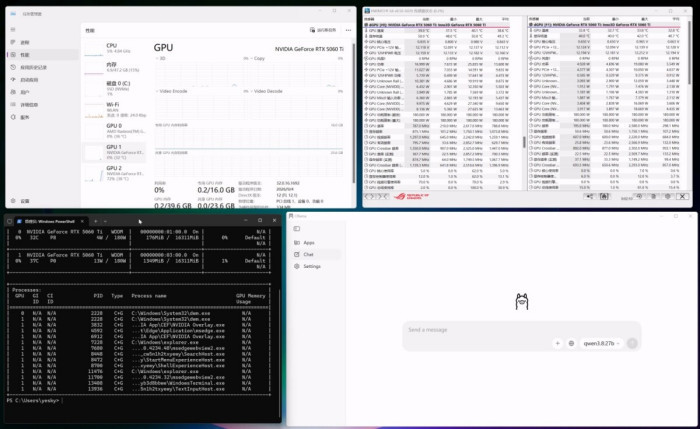The height and width of the screenshot is (429, 700).
Task: Select GPU 0 AMD Radeon entry
Action: click(115, 131)
